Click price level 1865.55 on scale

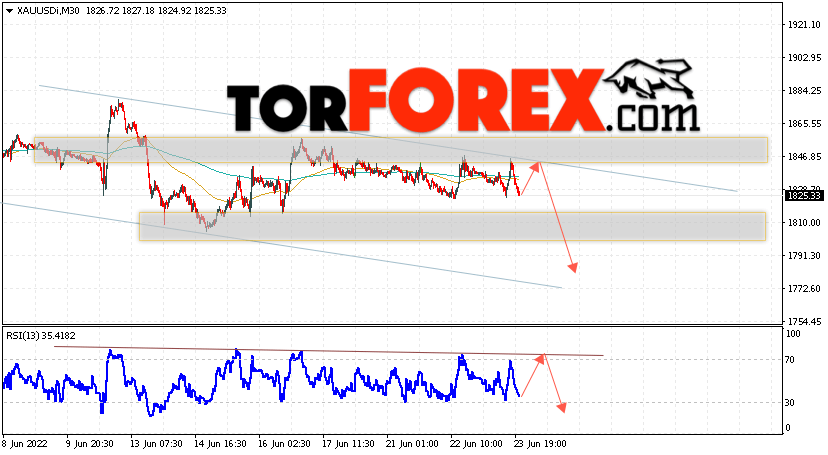point(804,124)
